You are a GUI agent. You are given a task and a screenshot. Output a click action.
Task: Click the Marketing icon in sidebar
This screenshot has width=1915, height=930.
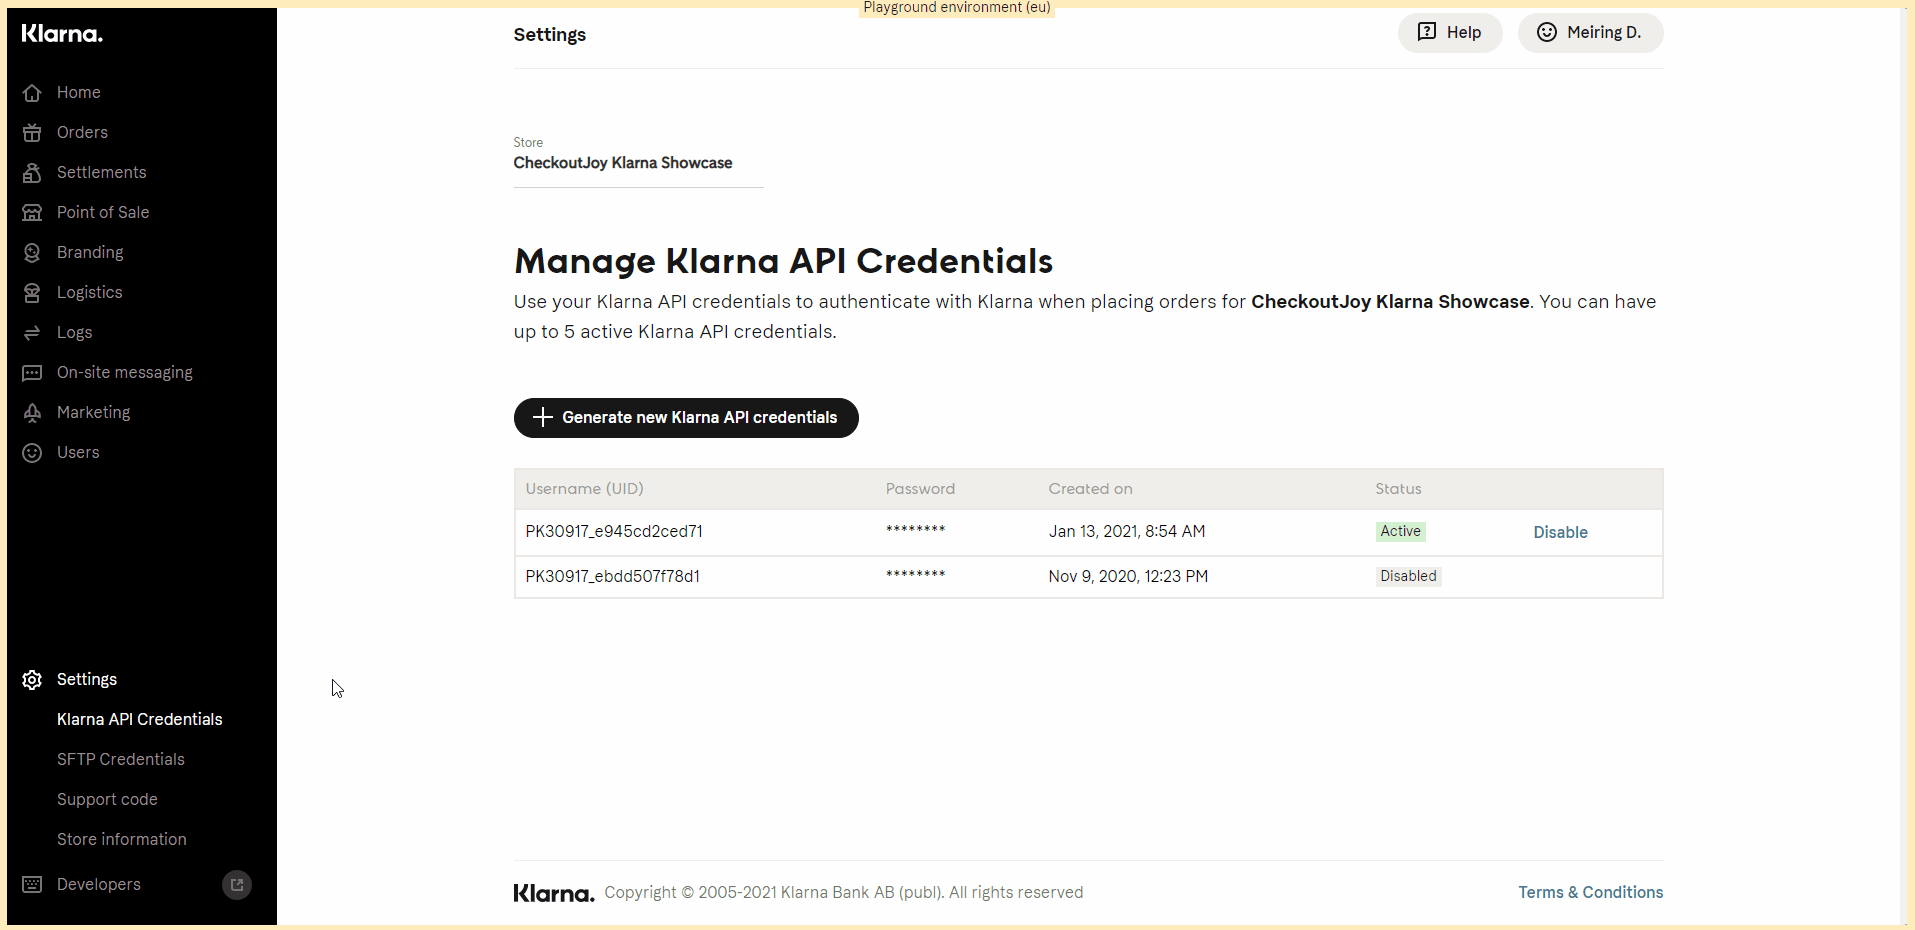[32, 413]
